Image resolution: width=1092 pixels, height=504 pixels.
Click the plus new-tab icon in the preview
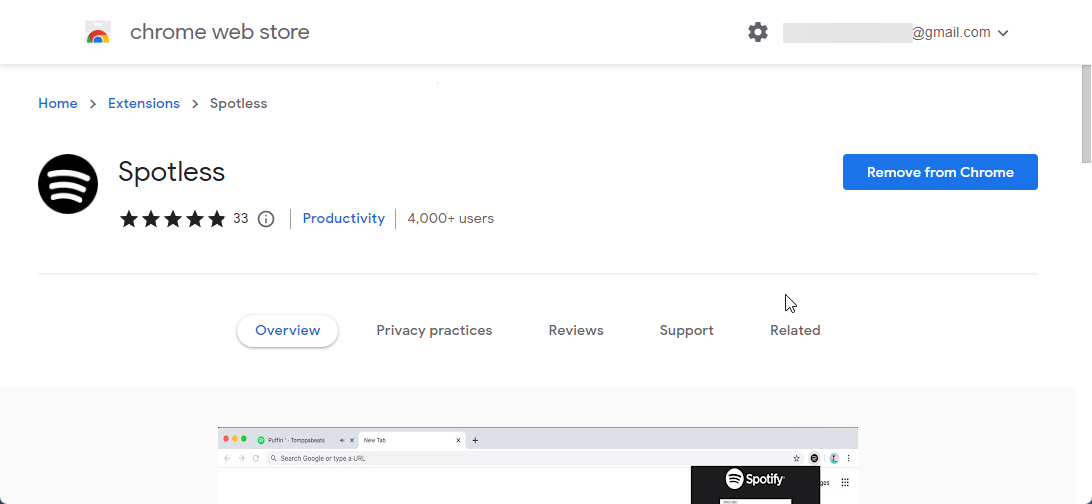(x=476, y=440)
